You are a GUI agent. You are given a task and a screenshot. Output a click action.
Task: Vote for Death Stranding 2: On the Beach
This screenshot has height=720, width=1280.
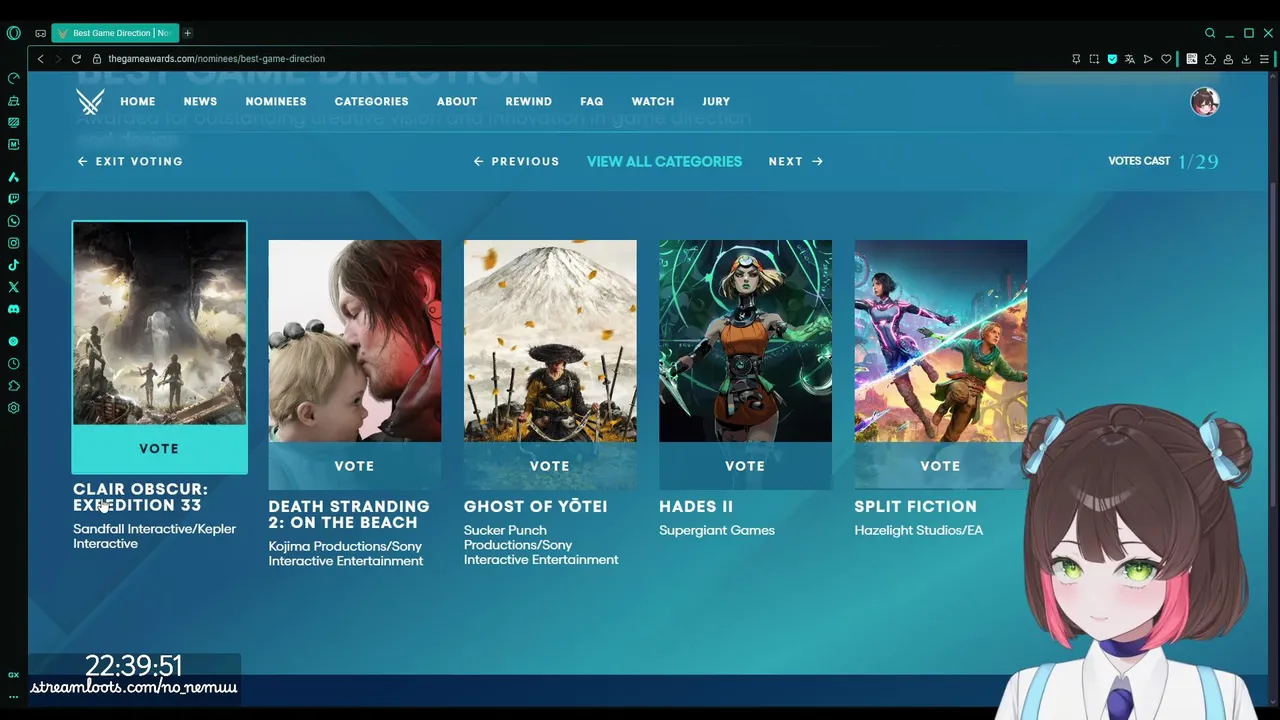coord(354,466)
